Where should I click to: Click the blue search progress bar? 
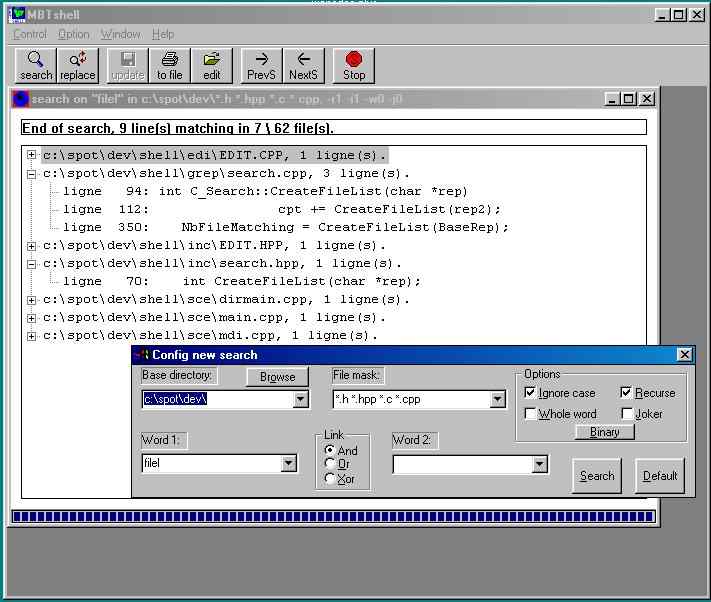(x=333, y=516)
